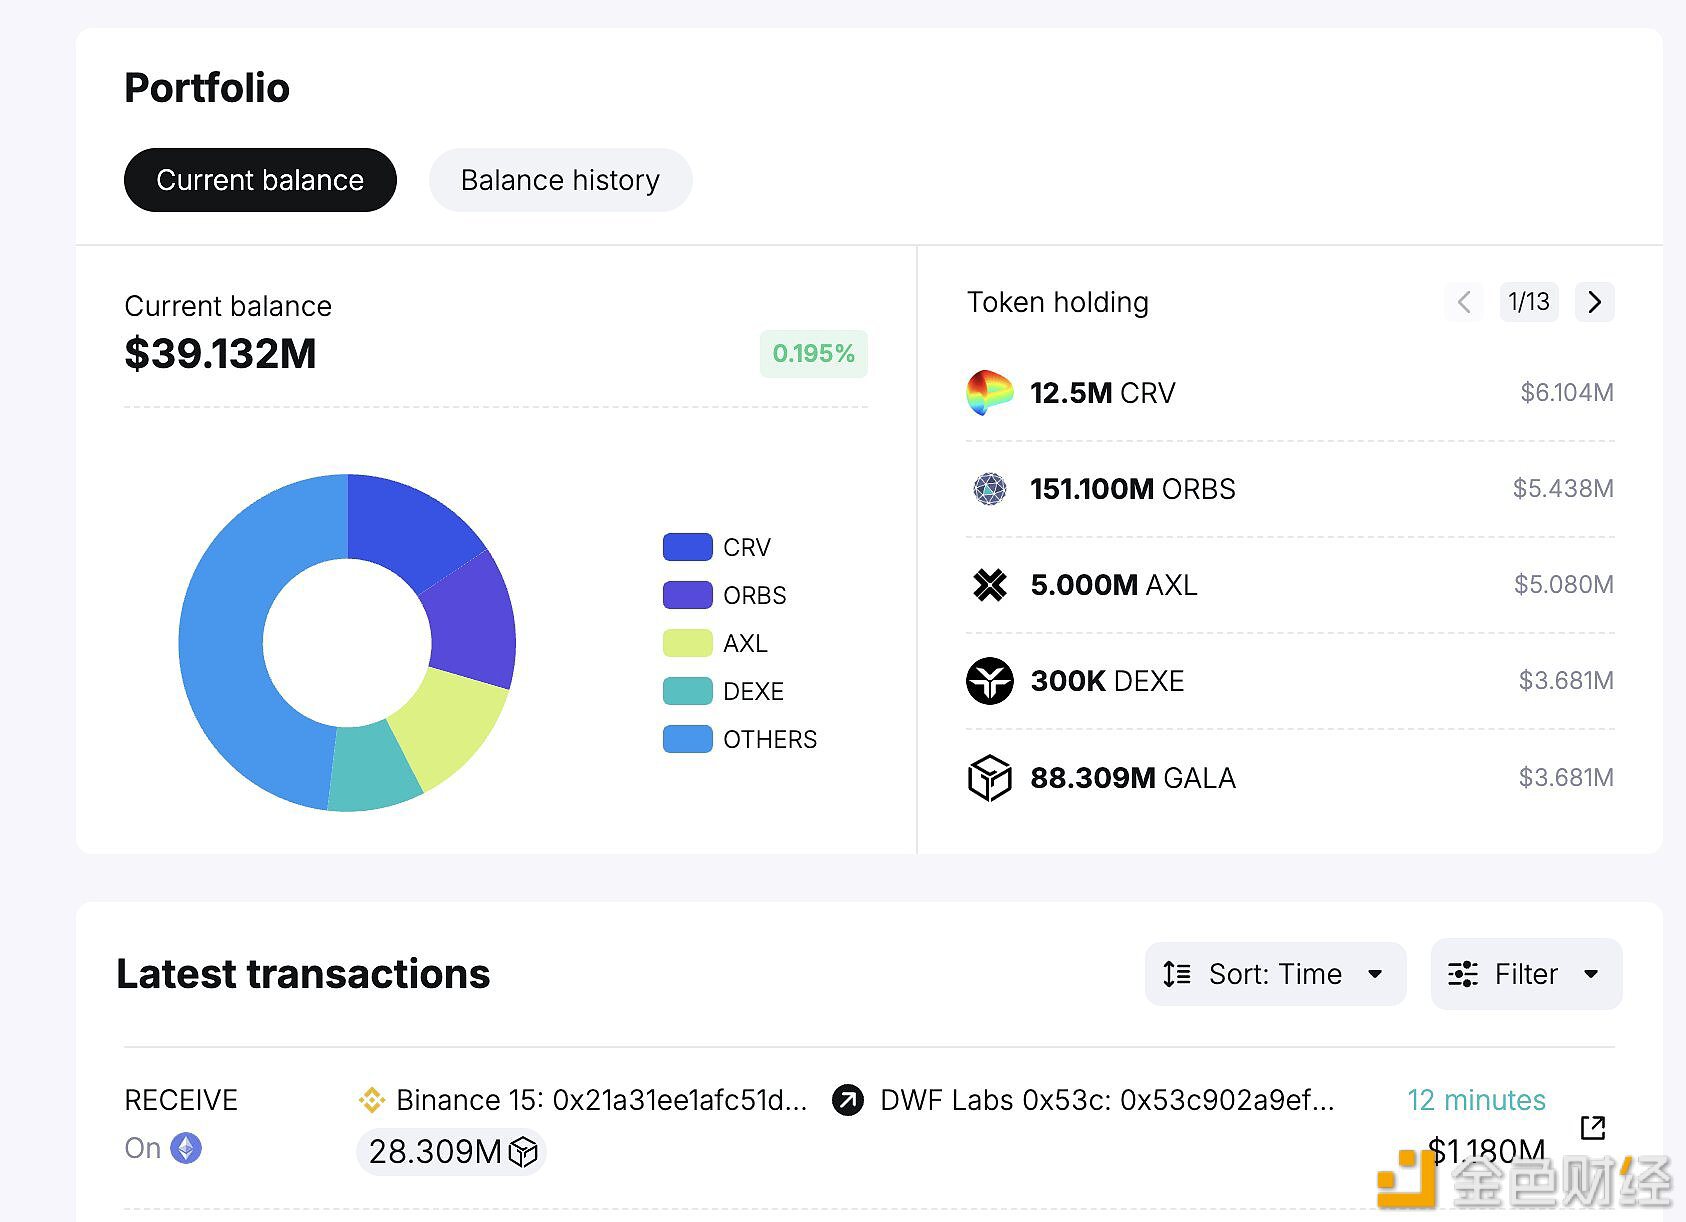1686x1222 pixels.
Task: Open the Sort: Time dropdown
Action: coord(1275,974)
